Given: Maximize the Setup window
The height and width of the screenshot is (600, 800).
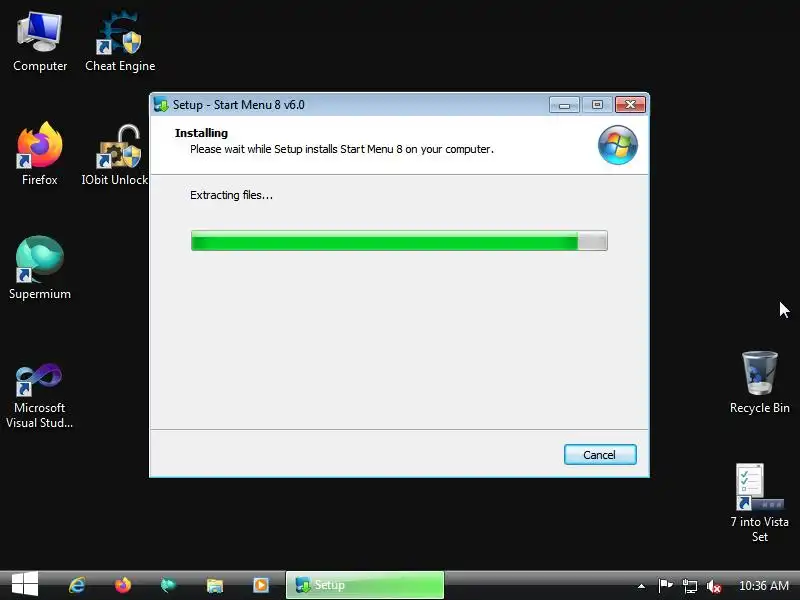Looking at the screenshot, I should (597, 105).
